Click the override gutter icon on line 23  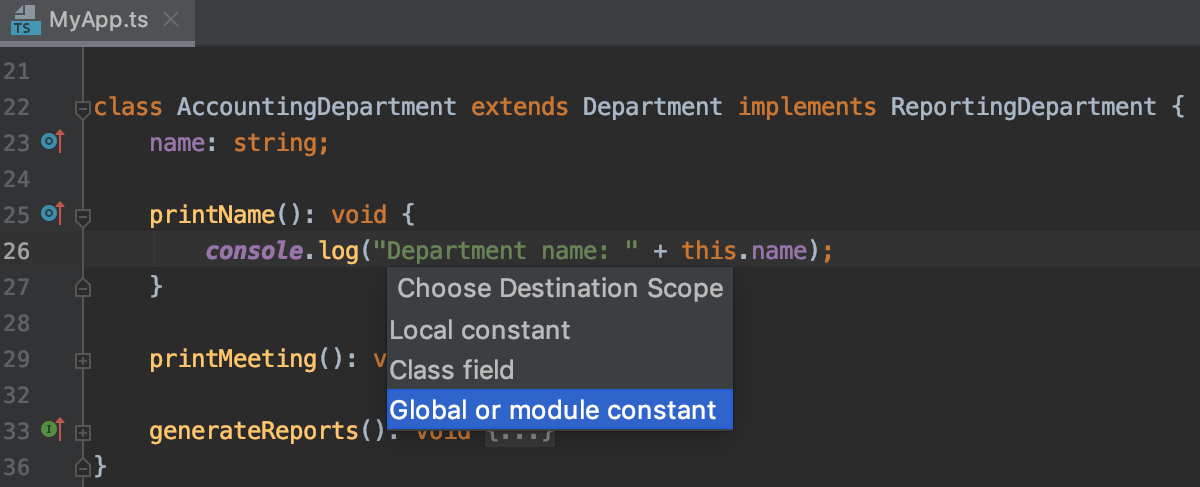[52, 143]
